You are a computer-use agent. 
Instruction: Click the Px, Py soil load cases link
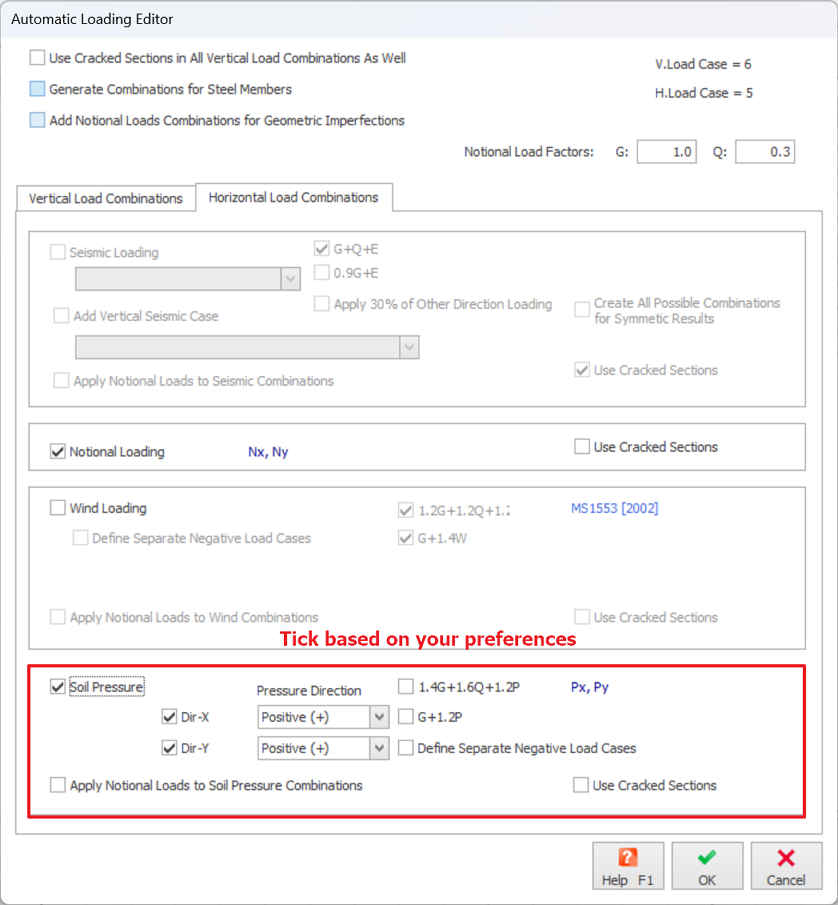coord(590,687)
